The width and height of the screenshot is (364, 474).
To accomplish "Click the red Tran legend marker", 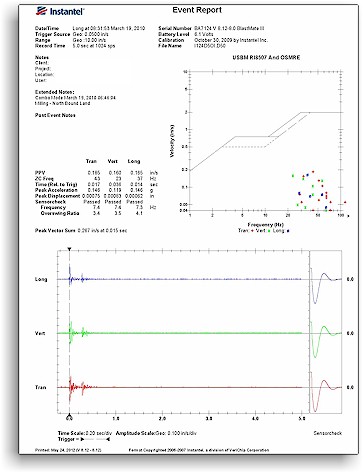I will 252,231.
